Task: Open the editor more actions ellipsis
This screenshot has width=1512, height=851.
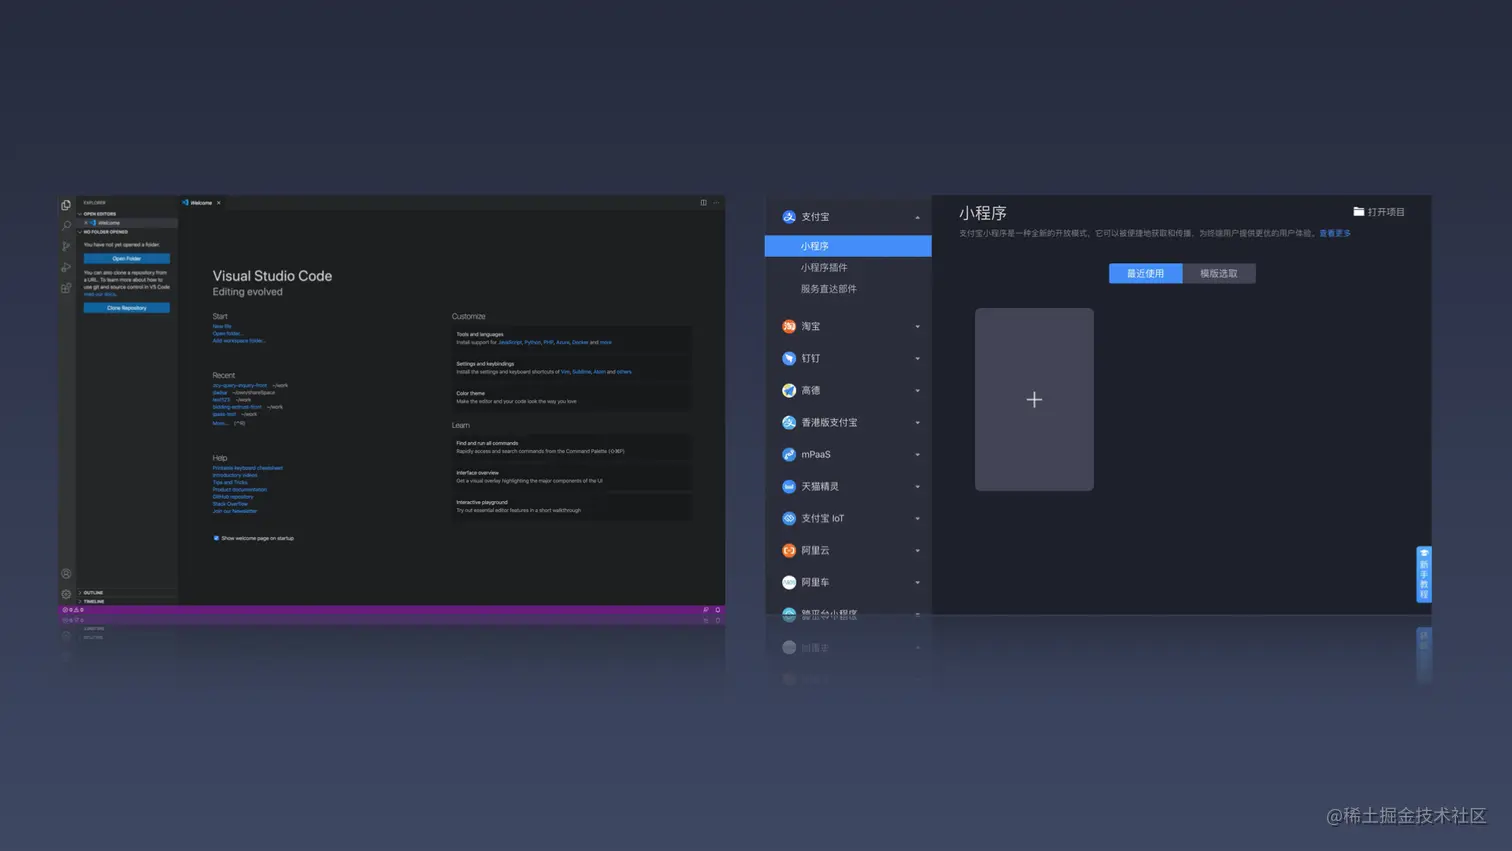Action: 716,203
